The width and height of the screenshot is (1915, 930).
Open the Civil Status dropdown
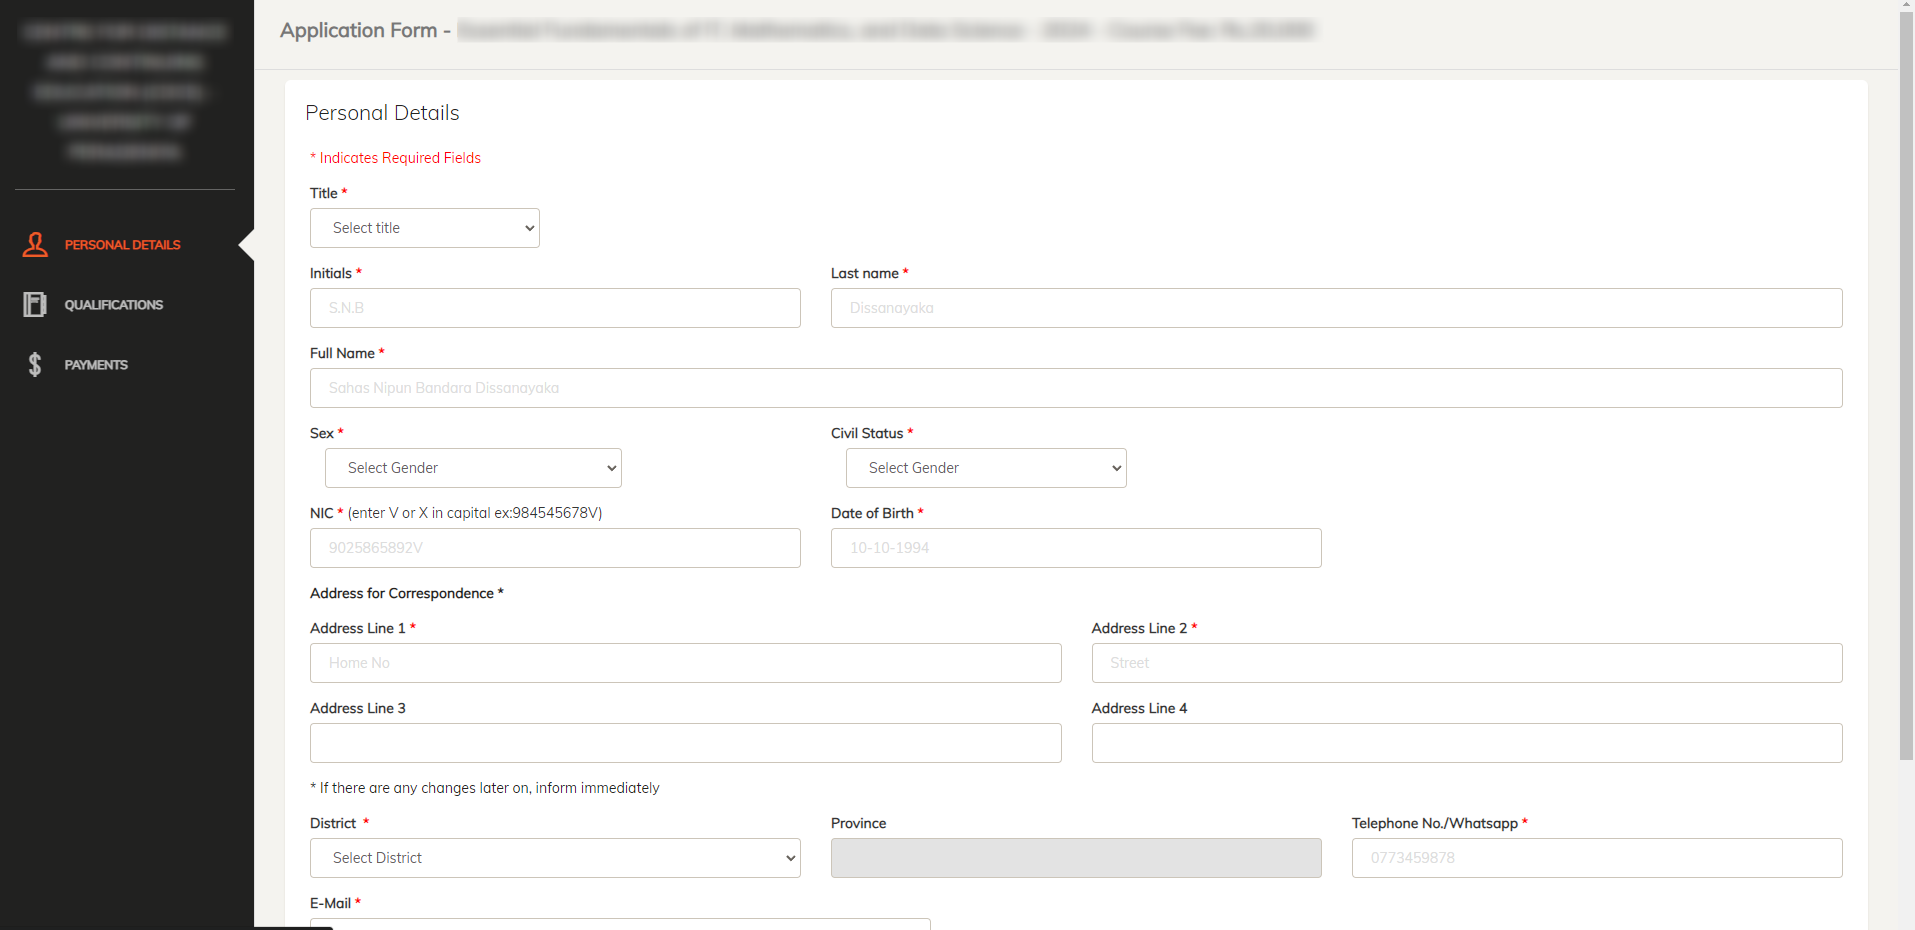click(x=985, y=467)
